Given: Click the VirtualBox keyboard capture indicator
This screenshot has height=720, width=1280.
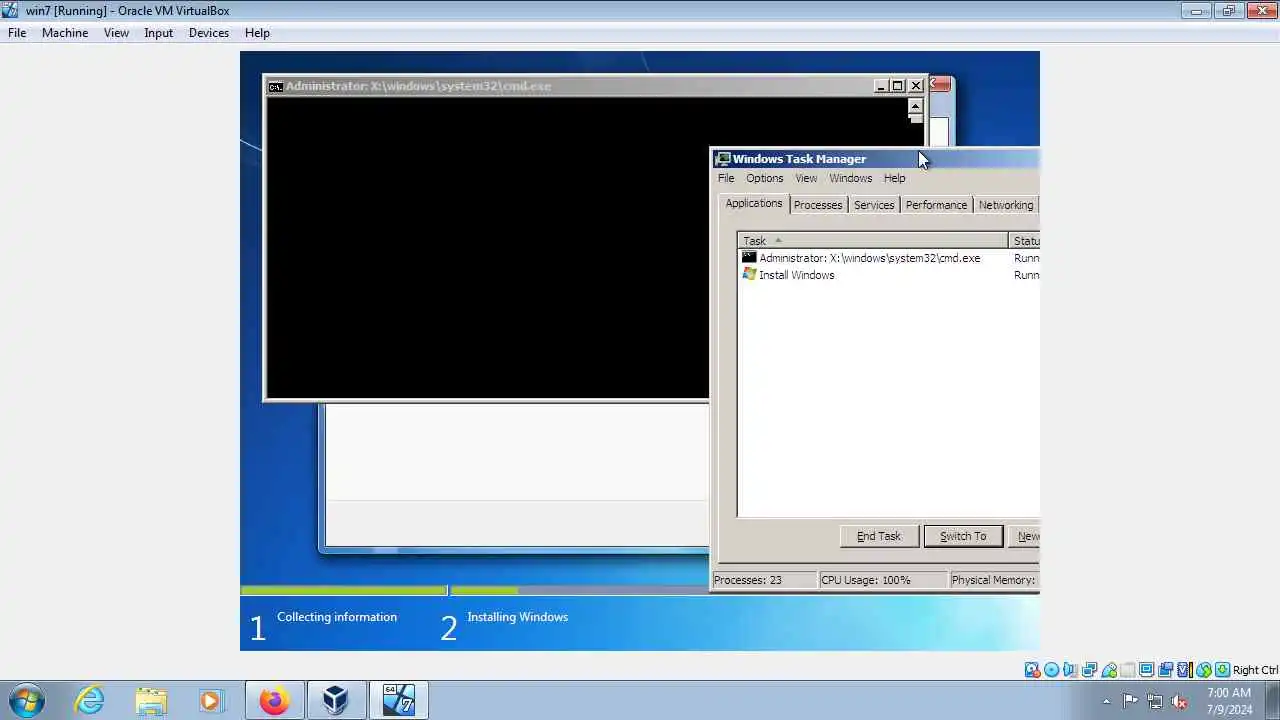Looking at the screenshot, I should coord(1222,670).
